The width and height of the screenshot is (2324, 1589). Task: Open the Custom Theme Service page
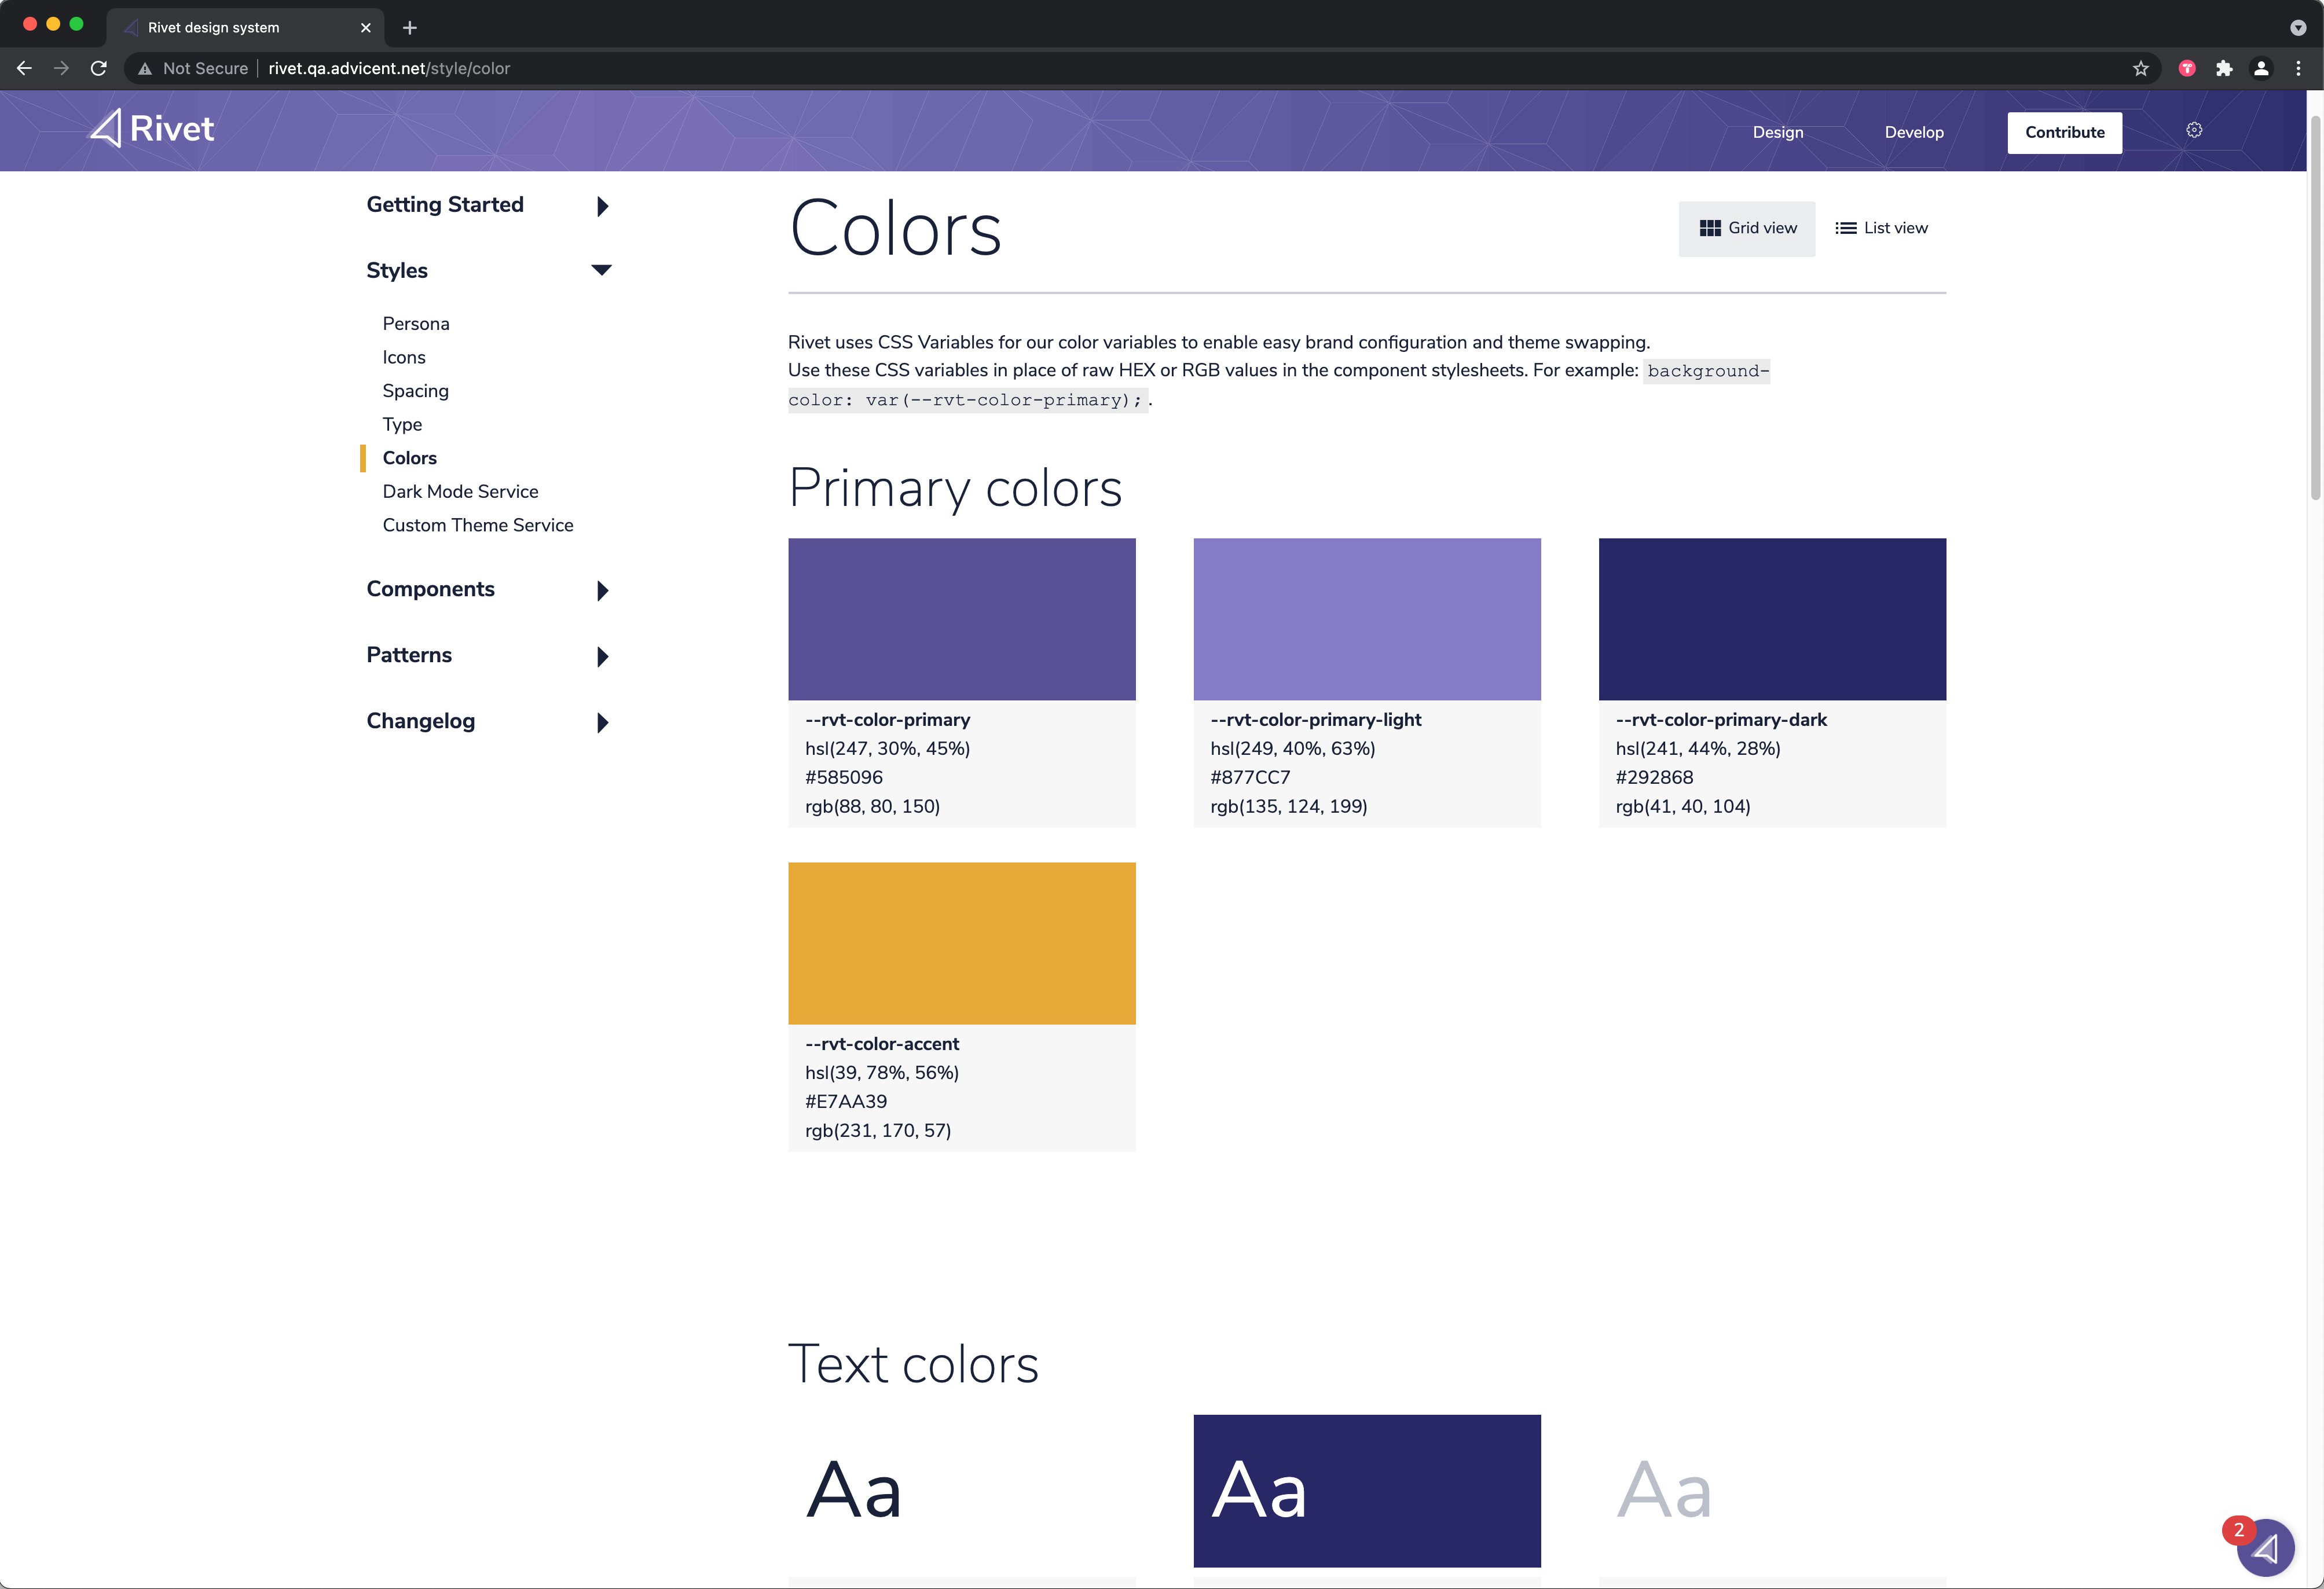click(x=478, y=525)
